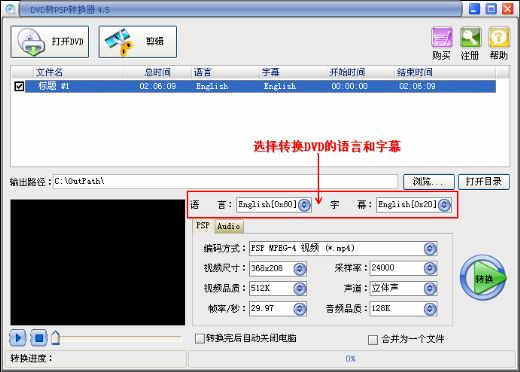This screenshot has width=520, height=372.
Task: Click the register (注册) key icon
Action: tap(470, 37)
